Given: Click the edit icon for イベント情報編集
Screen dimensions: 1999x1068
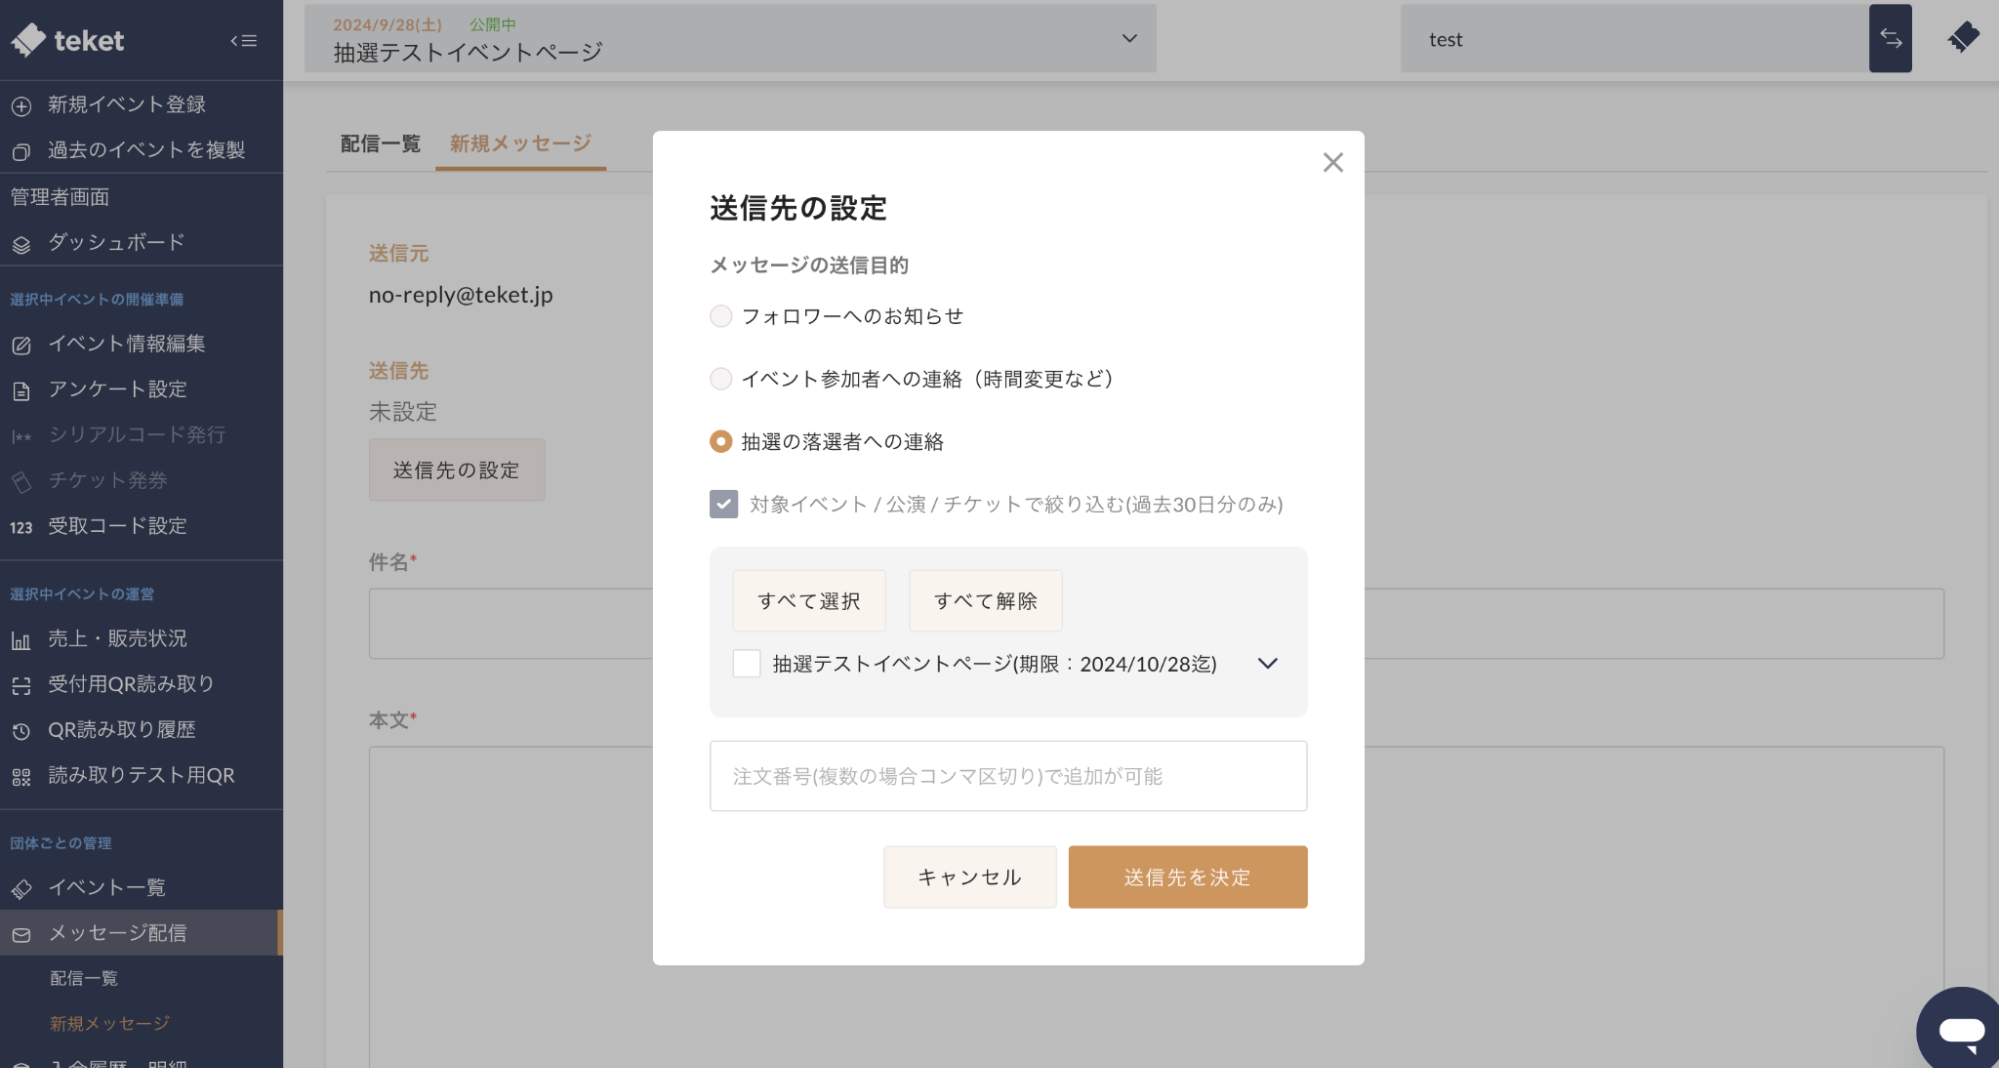Looking at the screenshot, I should tap(21, 345).
